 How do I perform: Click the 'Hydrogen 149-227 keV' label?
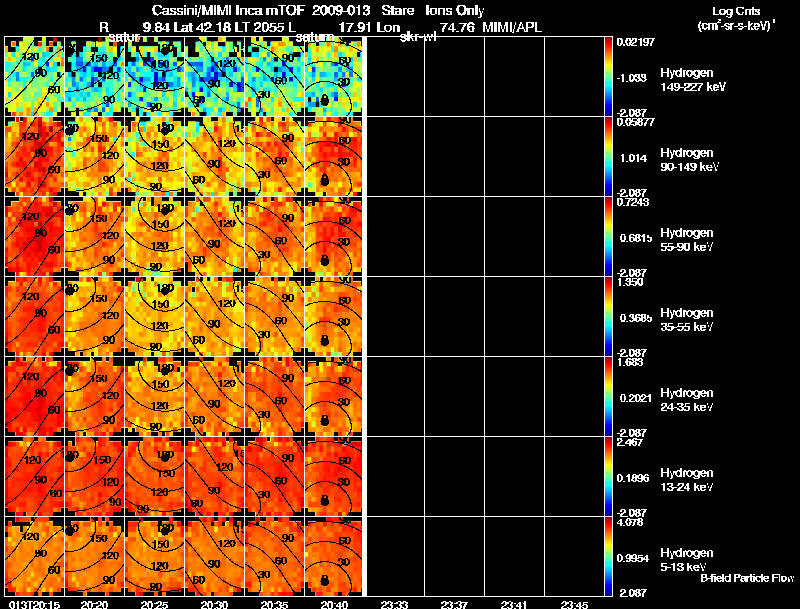tap(693, 80)
